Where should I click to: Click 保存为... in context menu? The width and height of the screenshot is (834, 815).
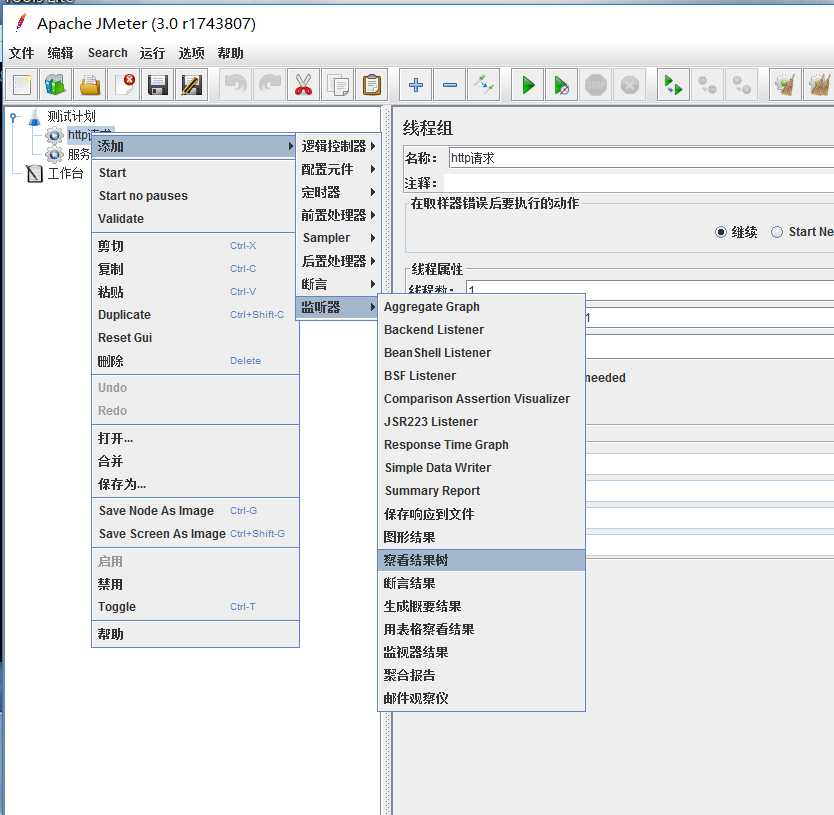tap(195, 484)
